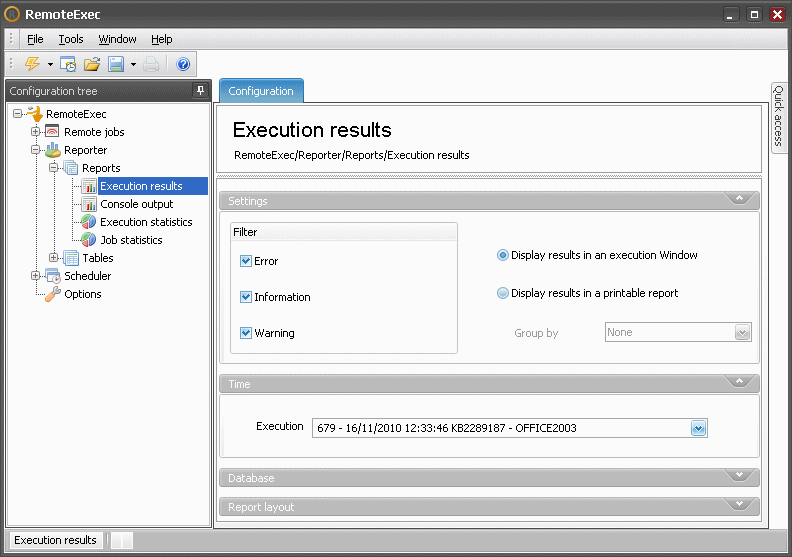Screen dimensions: 792x557
Task: Click the lightning bolt execute icon
Action: click(x=32, y=64)
